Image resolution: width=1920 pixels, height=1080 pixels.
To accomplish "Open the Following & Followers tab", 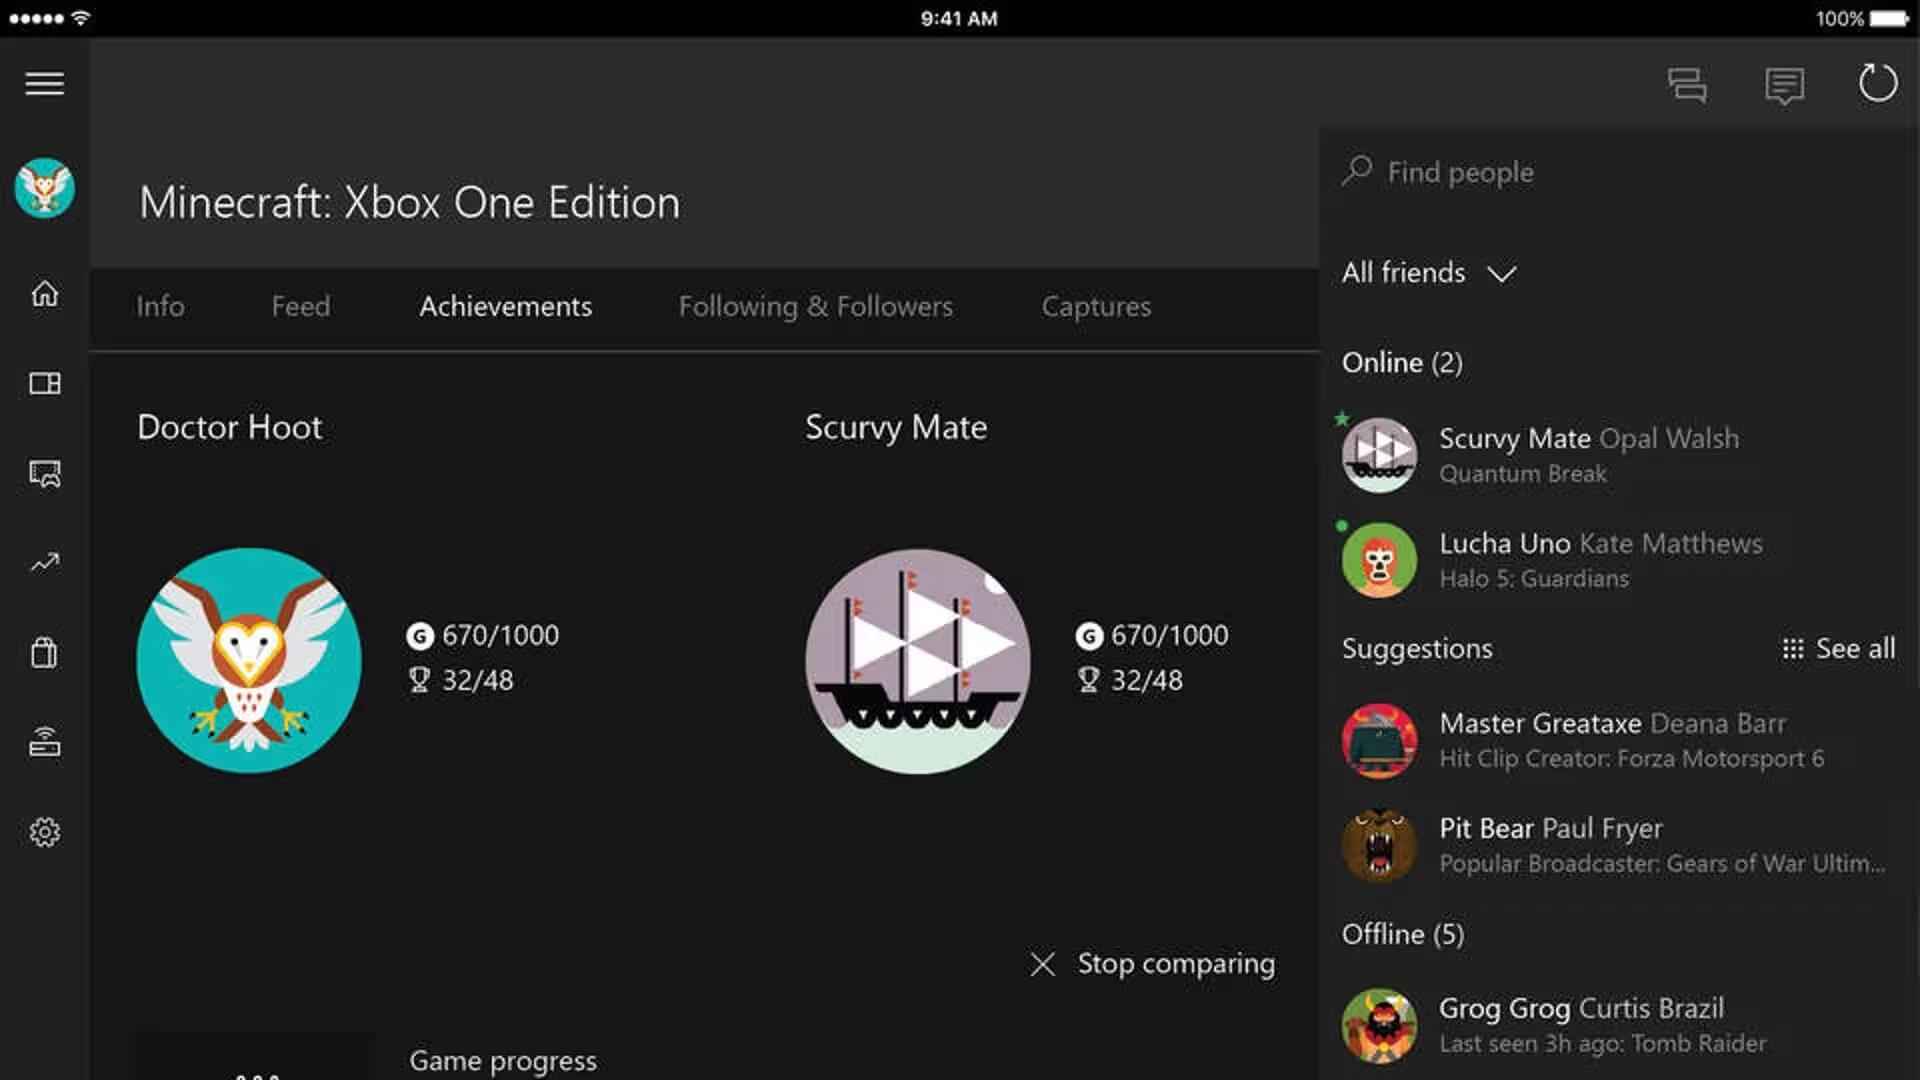I will (816, 306).
